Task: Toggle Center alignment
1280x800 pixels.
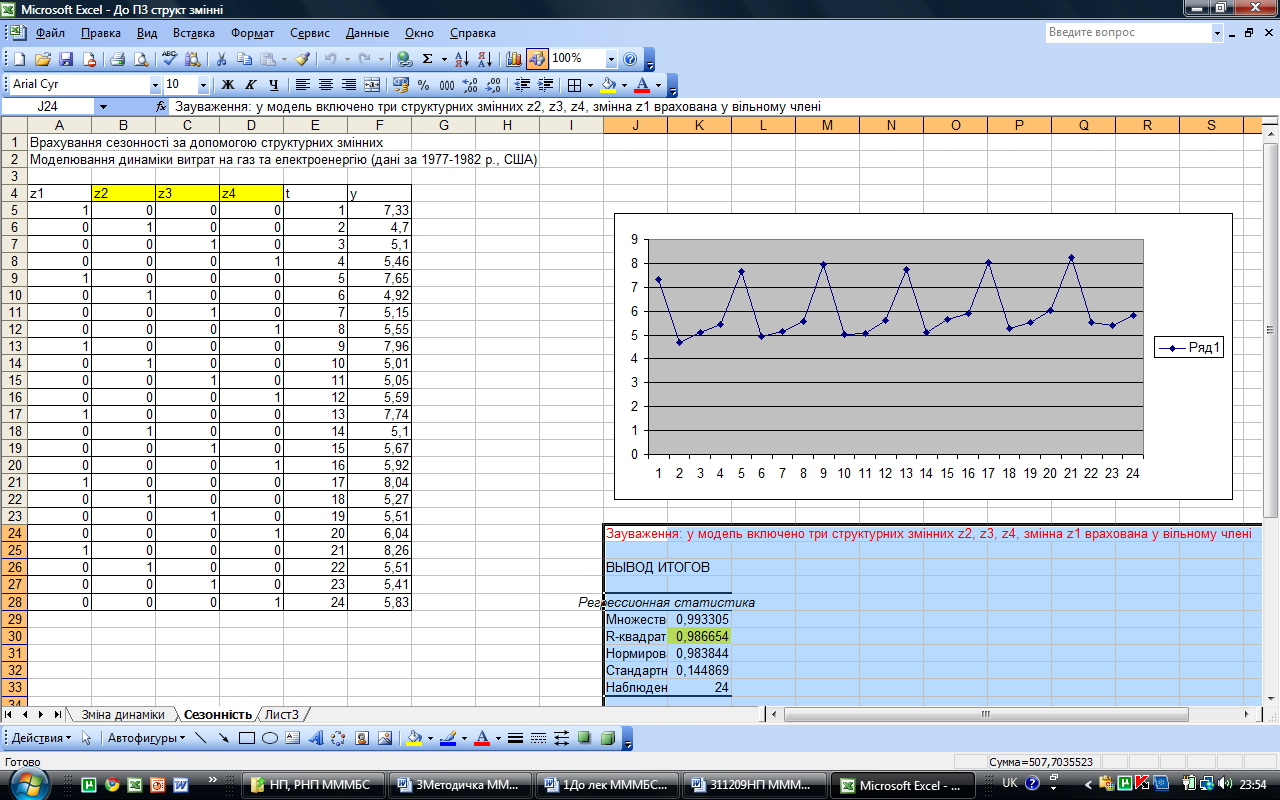Action: (x=325, y=85)
